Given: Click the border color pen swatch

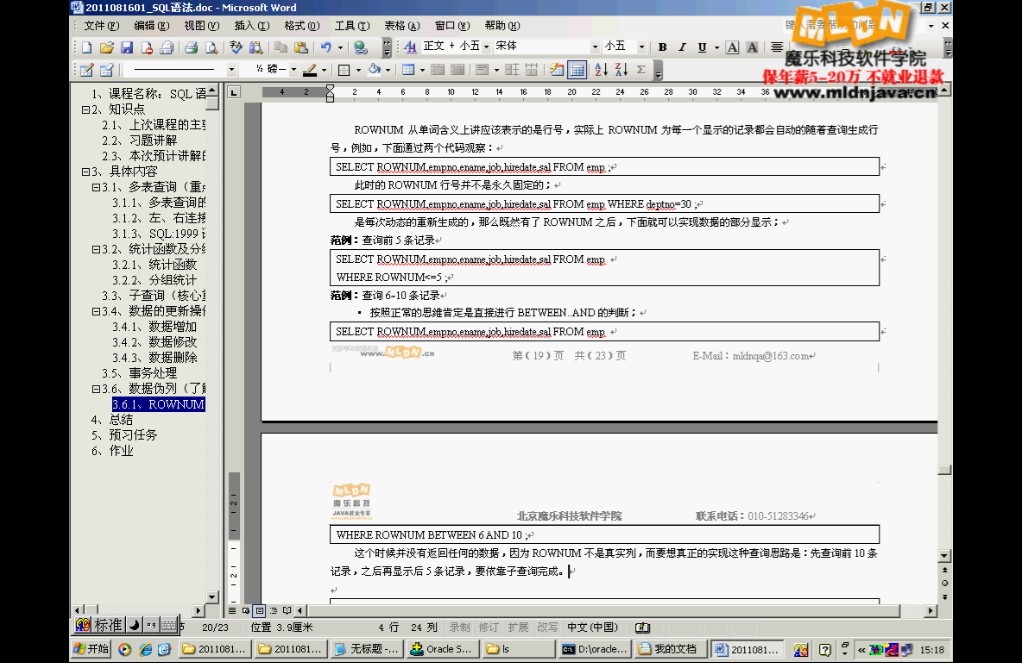Looking at the screenshot, I should pos(310,70).
